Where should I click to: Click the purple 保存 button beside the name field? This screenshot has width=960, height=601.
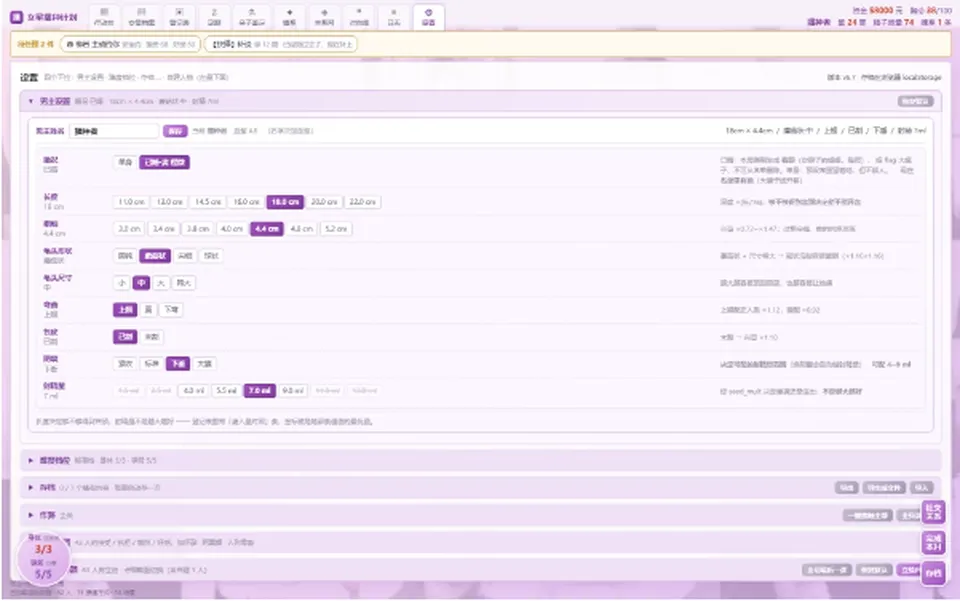(x=175, y=131)
